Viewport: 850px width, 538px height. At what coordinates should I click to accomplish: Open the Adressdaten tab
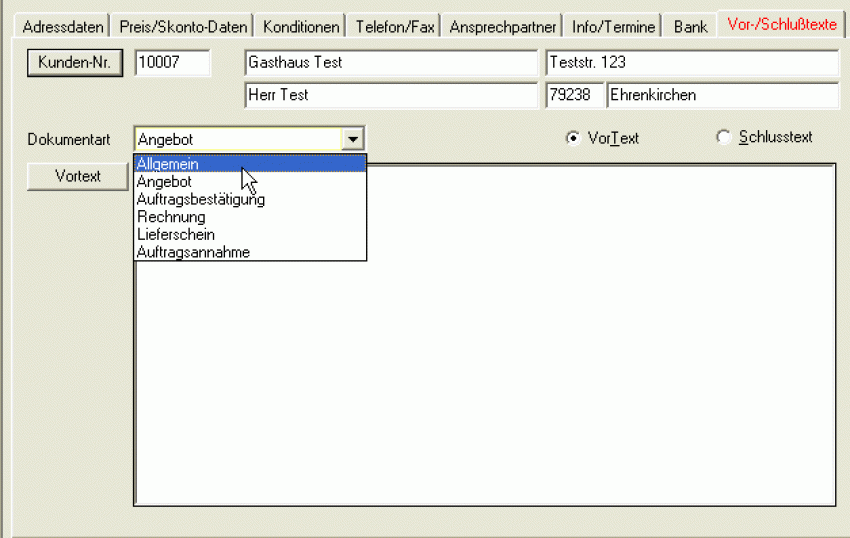point(62,27)
